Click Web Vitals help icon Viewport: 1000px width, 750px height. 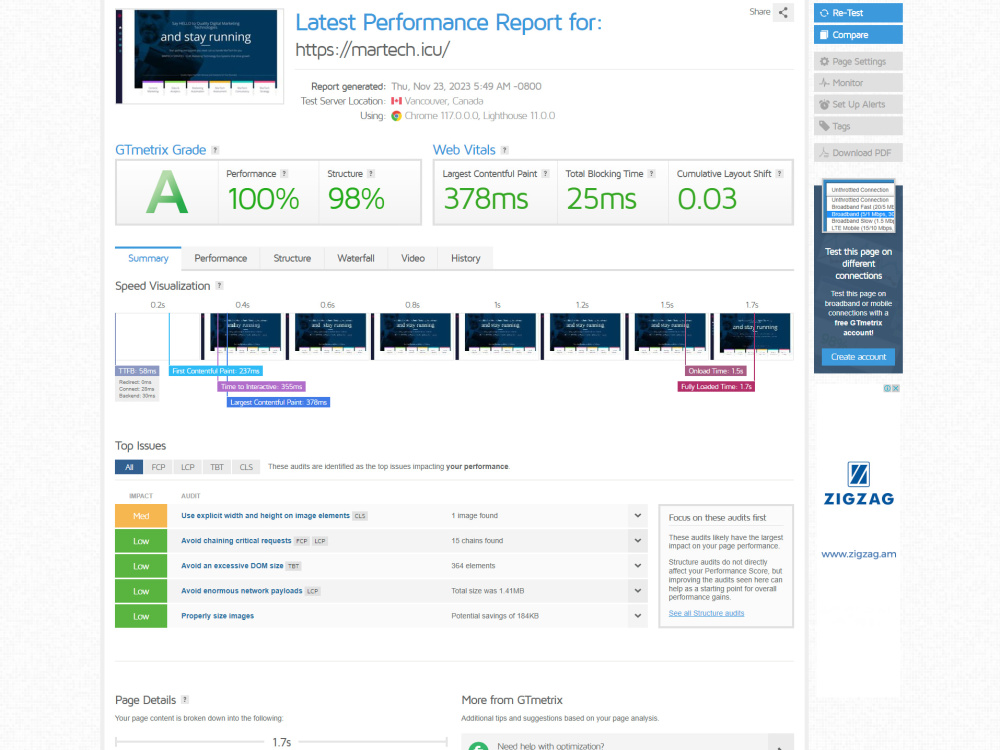click(x=504, y=150)
